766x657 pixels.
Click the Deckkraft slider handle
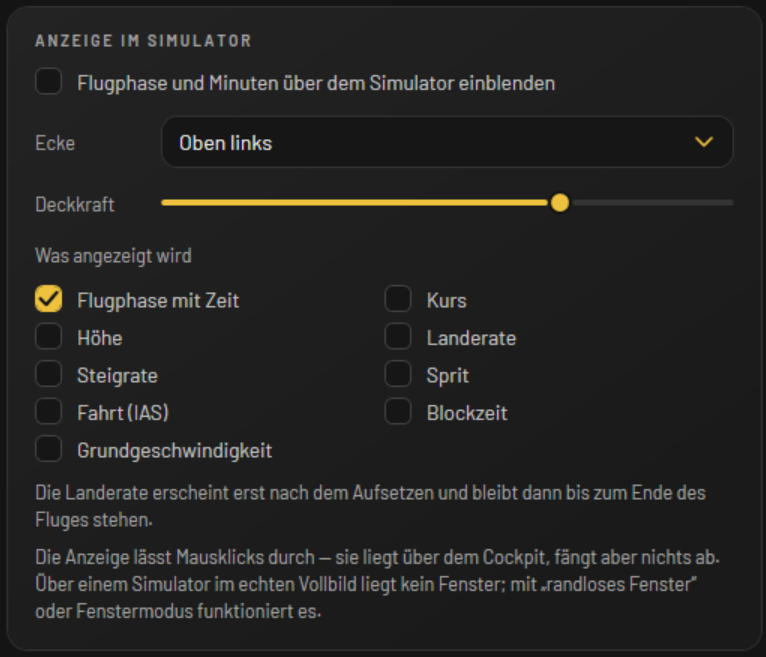560,202
